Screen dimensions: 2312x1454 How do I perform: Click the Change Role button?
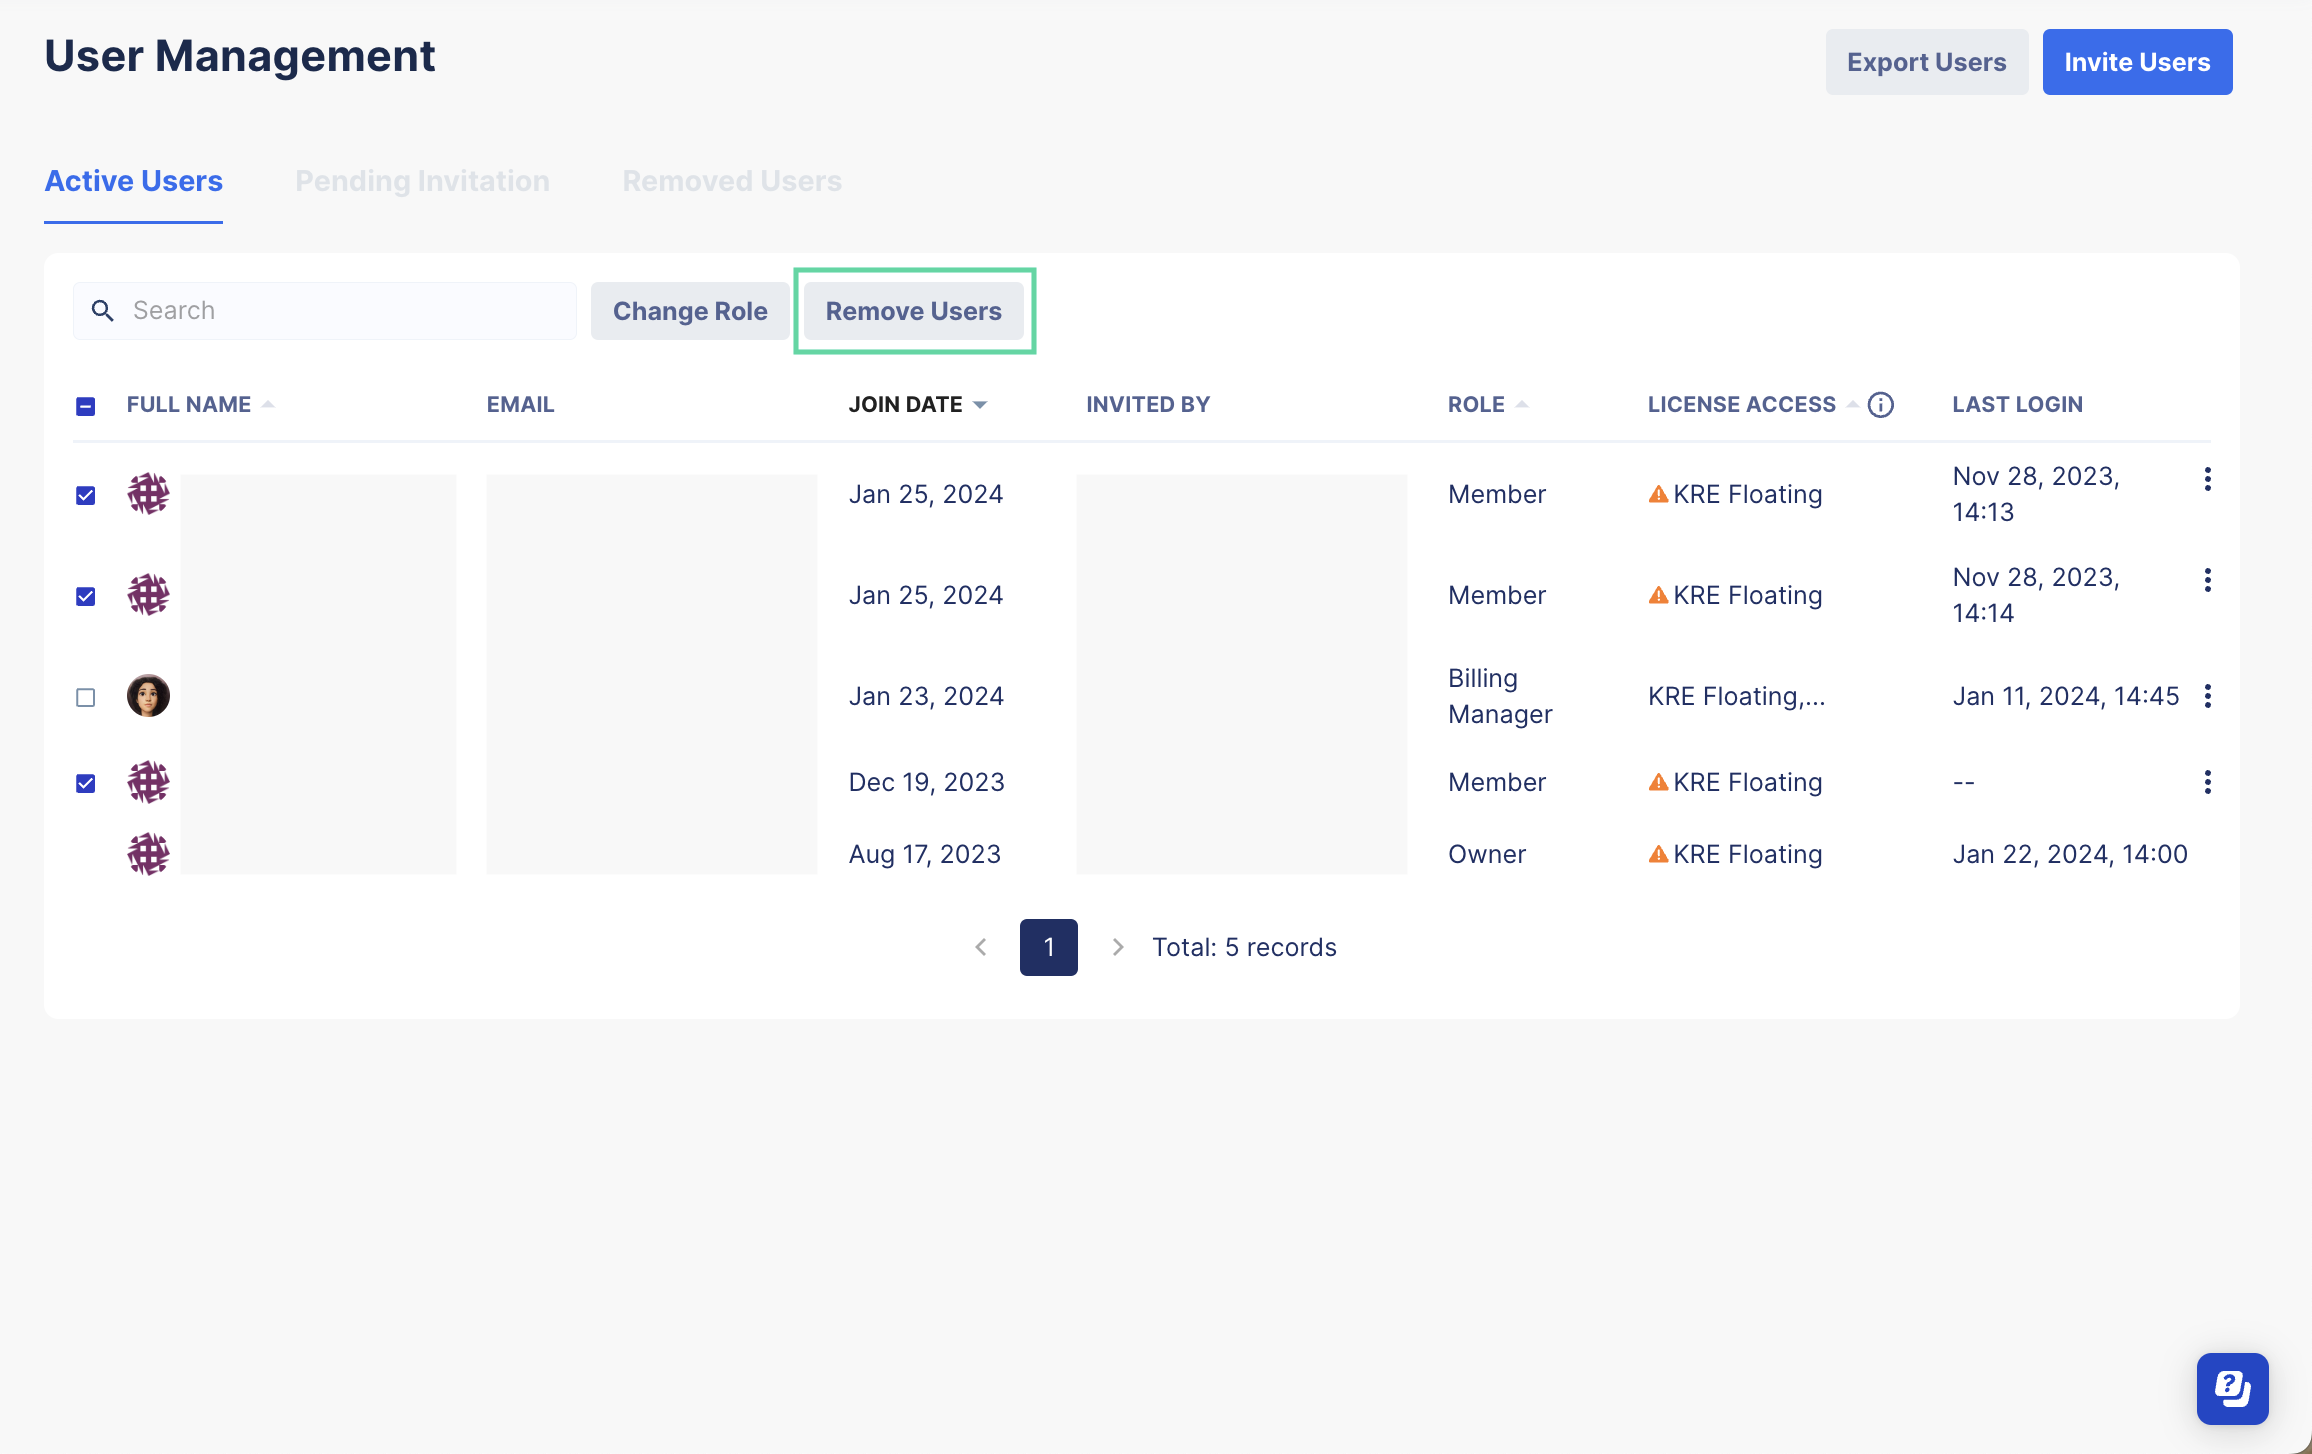[689, 310]
